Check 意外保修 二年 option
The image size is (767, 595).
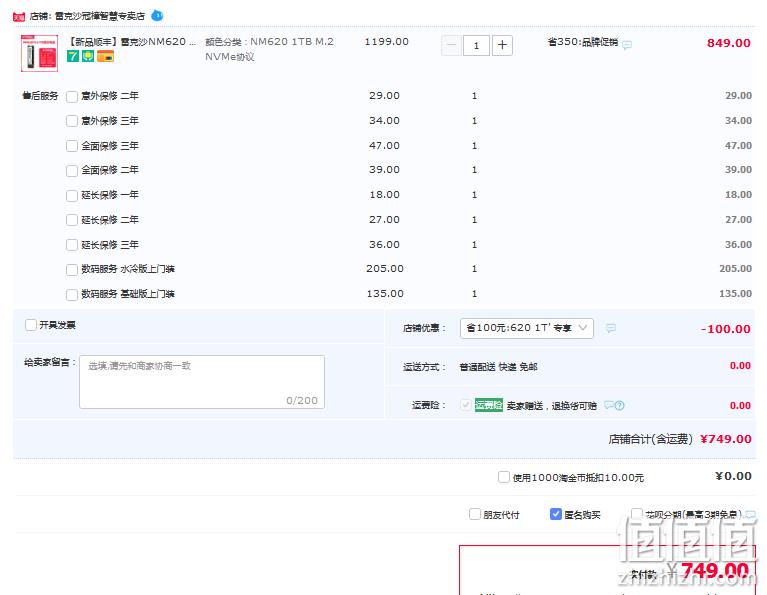click(72, 96)
